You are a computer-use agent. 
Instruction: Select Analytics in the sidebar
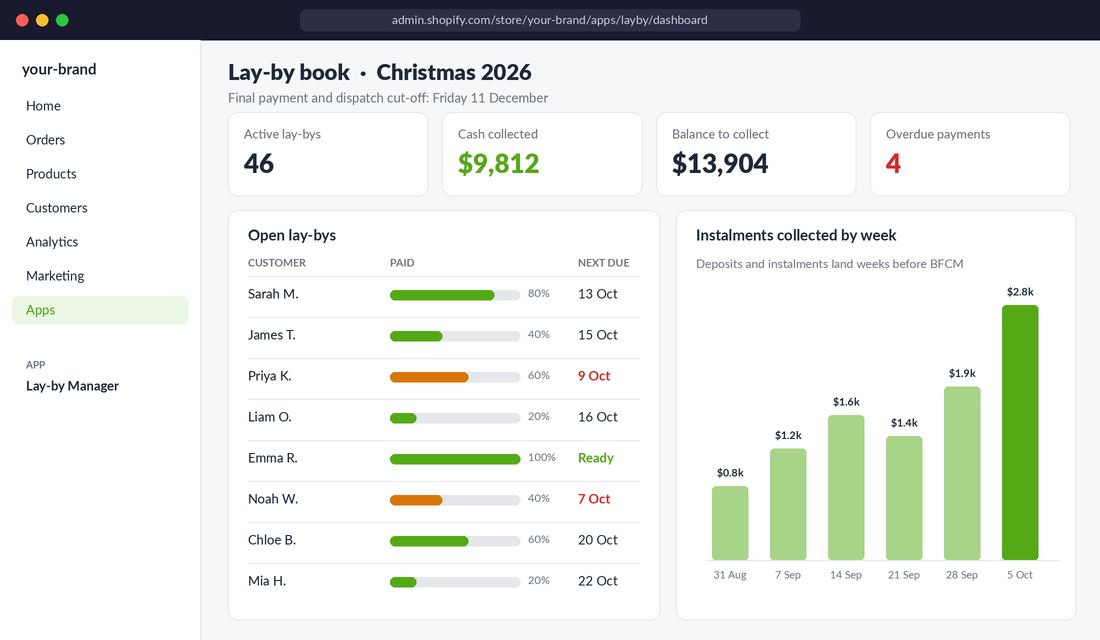(x=52, y=242)
